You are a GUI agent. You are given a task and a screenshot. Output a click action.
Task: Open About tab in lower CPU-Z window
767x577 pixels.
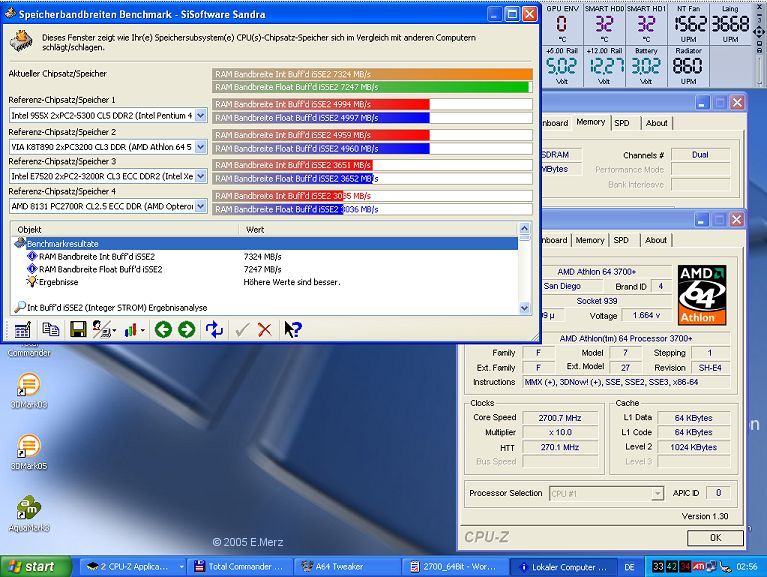click(655, 240)
